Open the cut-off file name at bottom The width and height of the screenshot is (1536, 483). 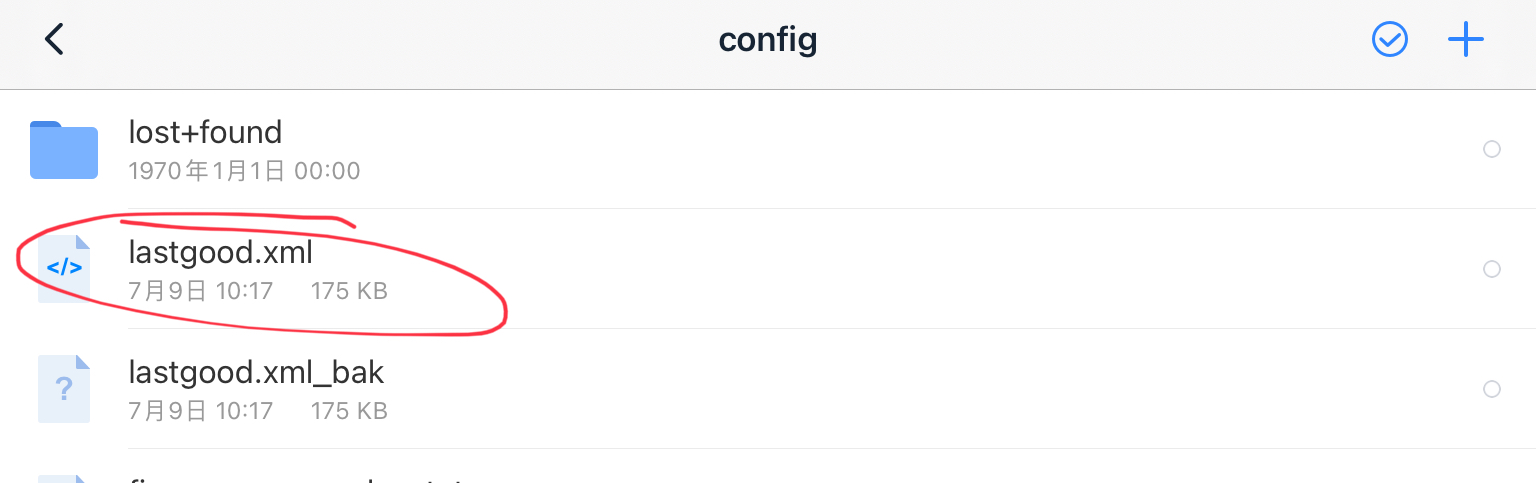coord(300,479)
